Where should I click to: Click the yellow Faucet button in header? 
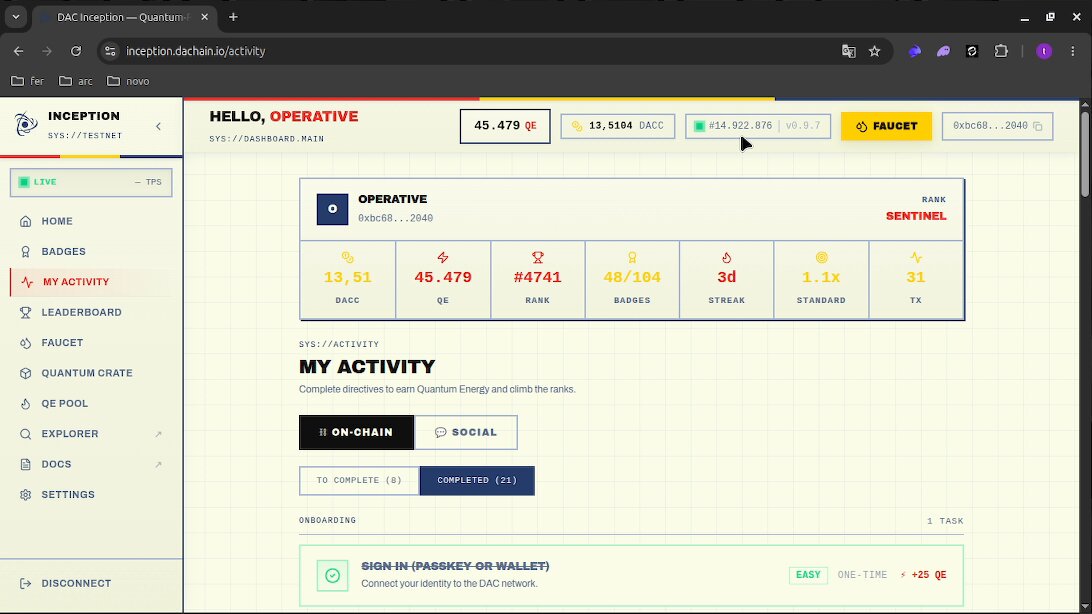[886, 126]
